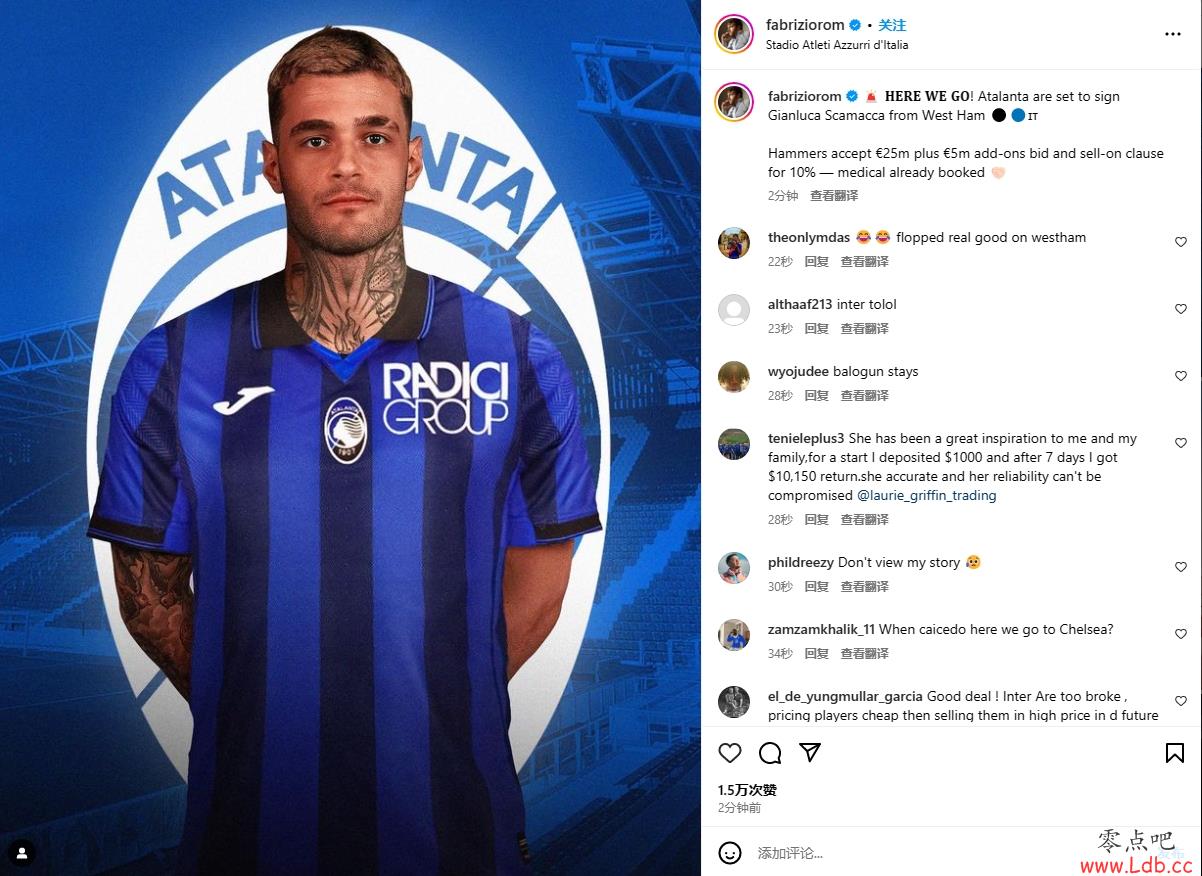Open Stadio Atleti Azzurri d'Italia location
1202x876 pixels.
(837, 45)
